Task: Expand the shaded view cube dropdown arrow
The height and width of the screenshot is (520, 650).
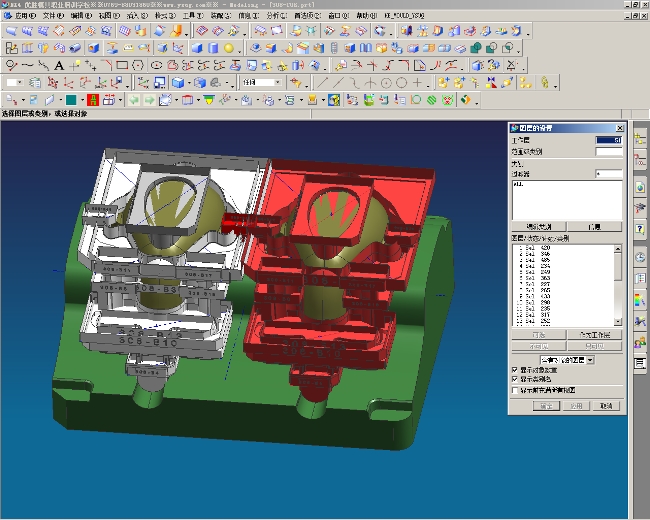Action: point(189,83)
